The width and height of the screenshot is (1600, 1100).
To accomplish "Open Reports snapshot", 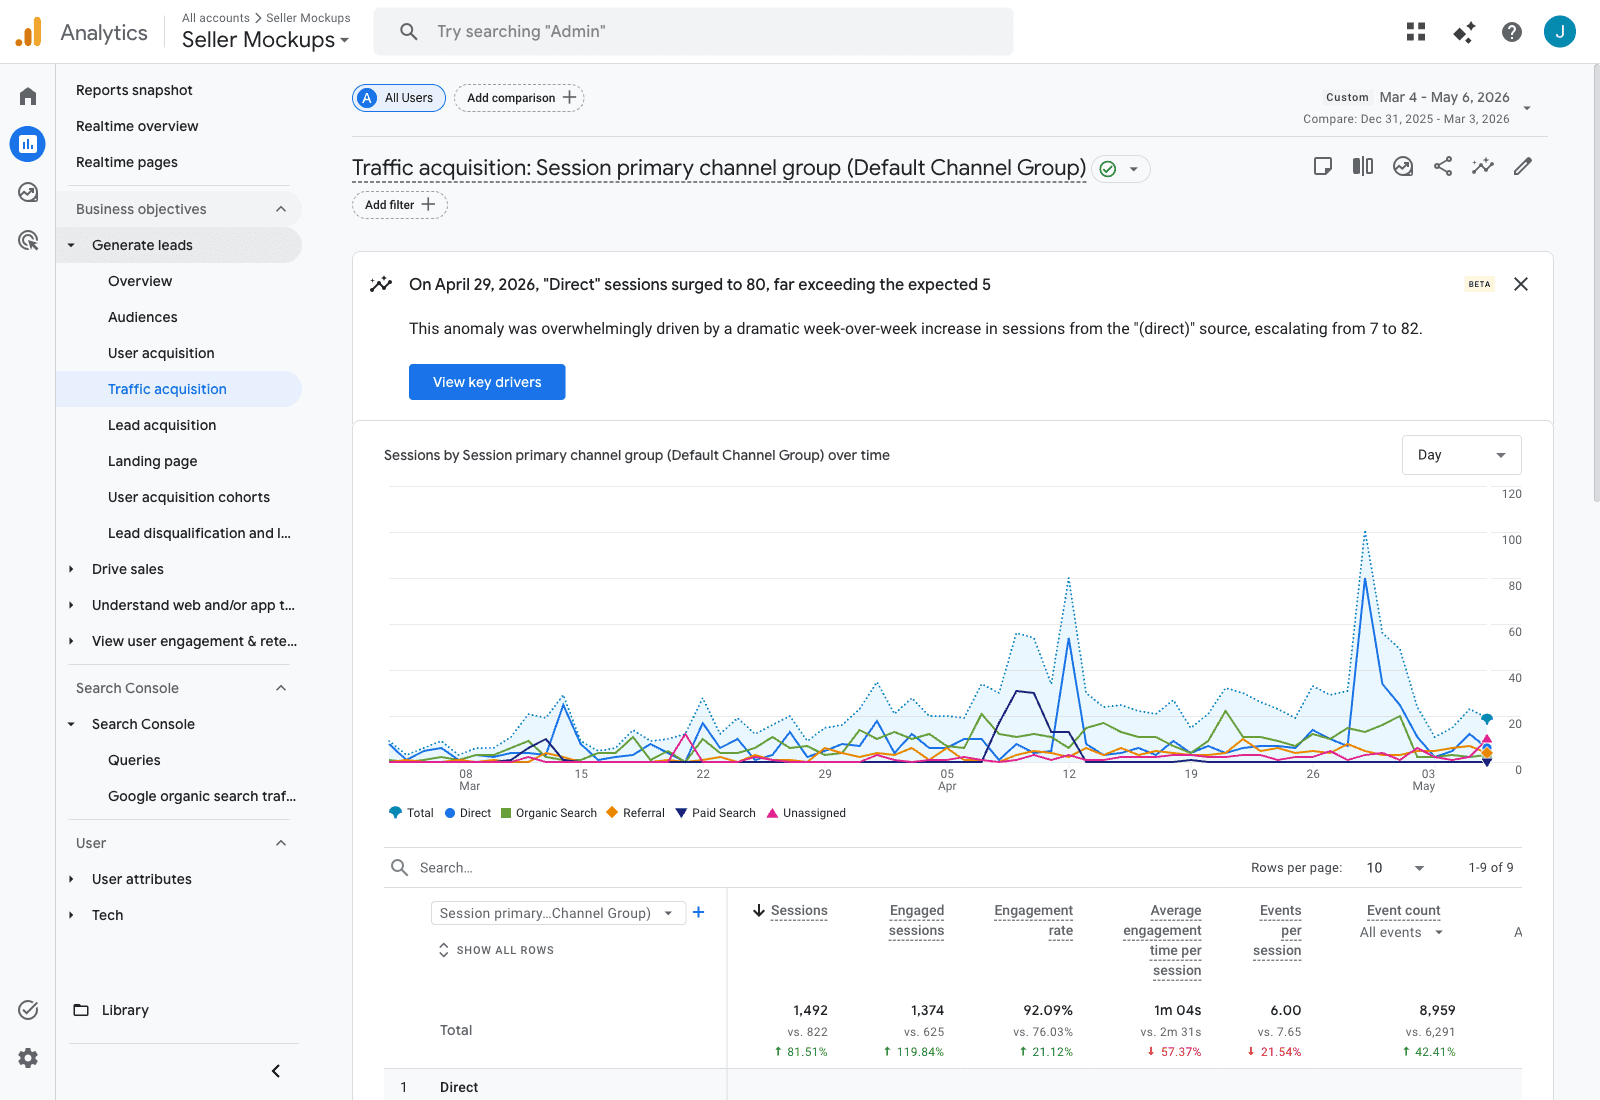I will [x=134, y=90].
